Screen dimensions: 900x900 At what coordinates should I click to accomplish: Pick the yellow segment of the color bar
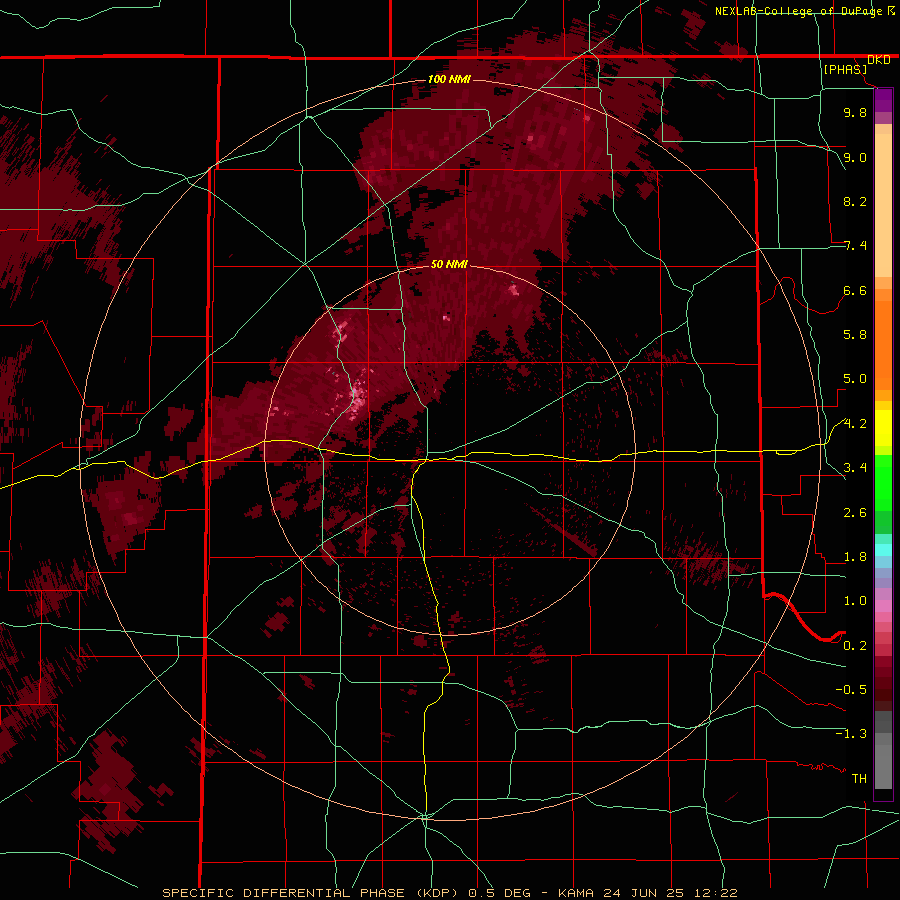click(x=883, y=428)
